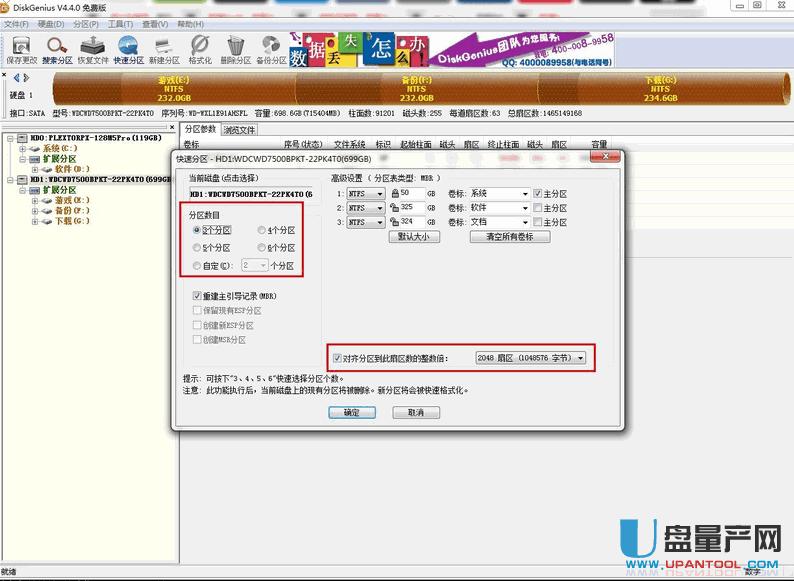The image size is (794, 581).
Task: Click the 快速分区 (Quick partition) toolbar icon
Action: coord(129,49)
